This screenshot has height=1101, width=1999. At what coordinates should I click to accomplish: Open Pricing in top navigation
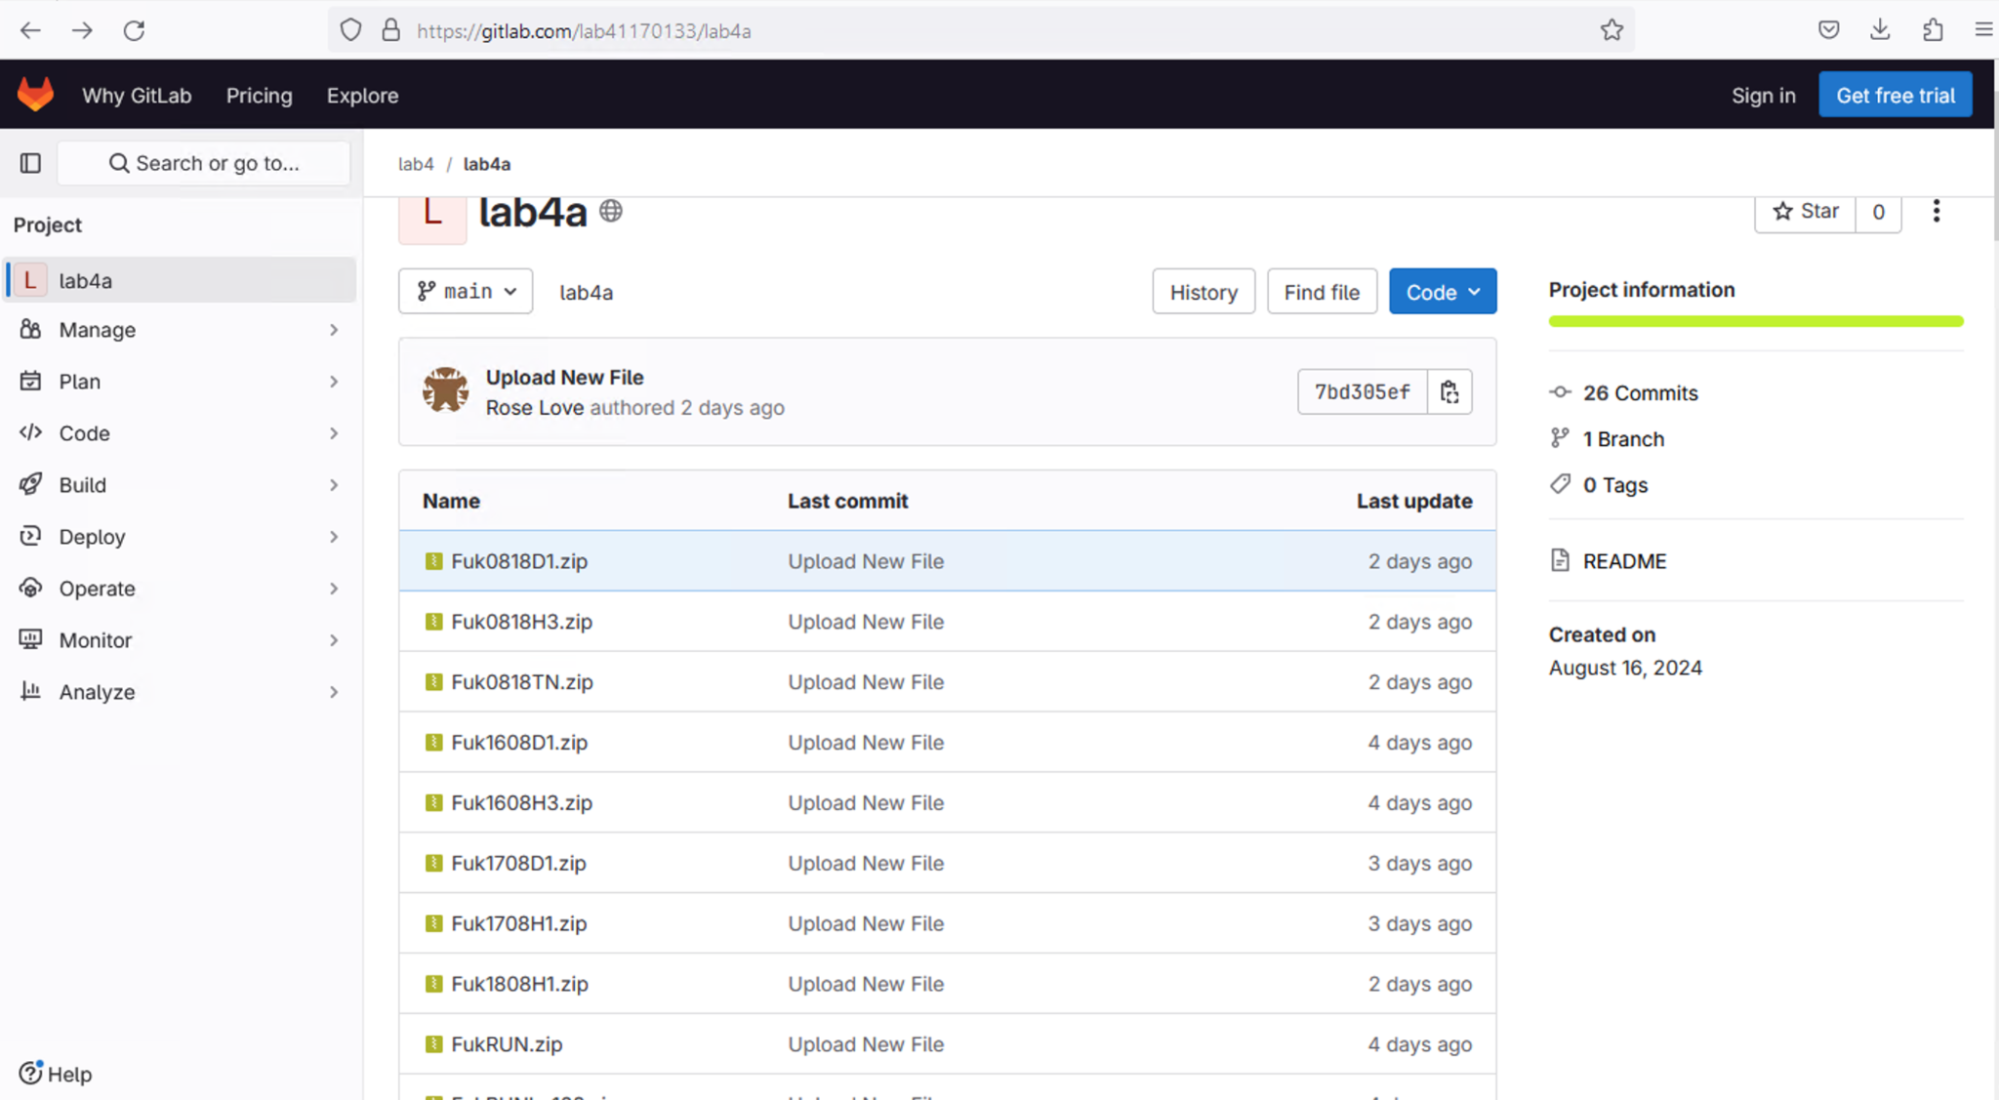(259, 95)
